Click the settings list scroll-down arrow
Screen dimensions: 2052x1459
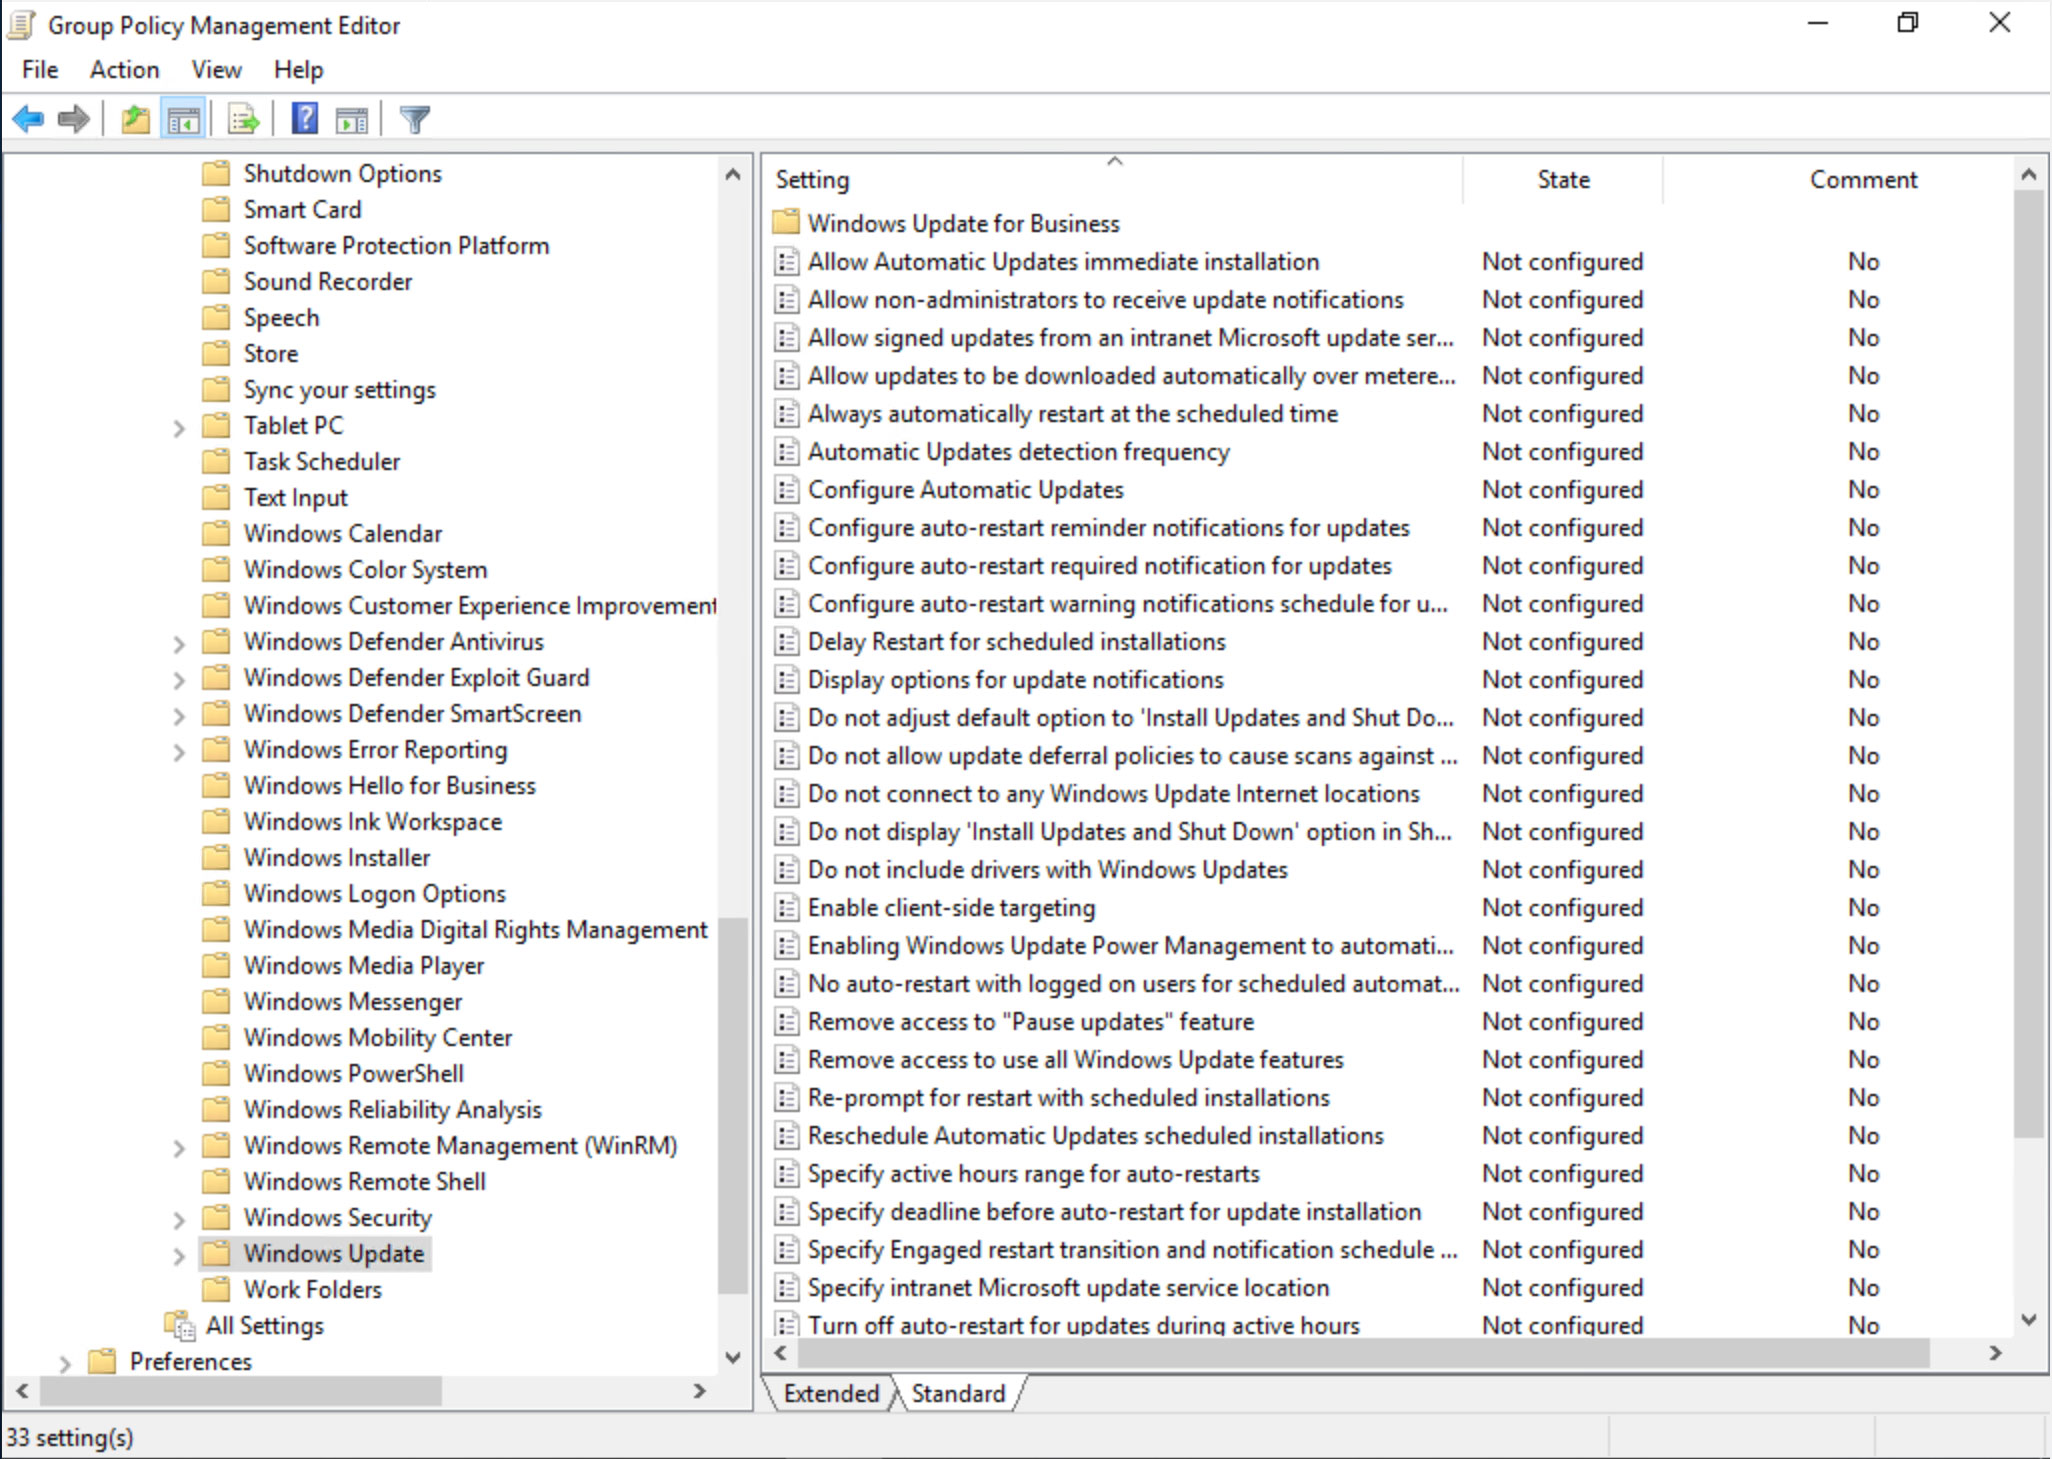pyautogui.click(x=2029, y=1320)
